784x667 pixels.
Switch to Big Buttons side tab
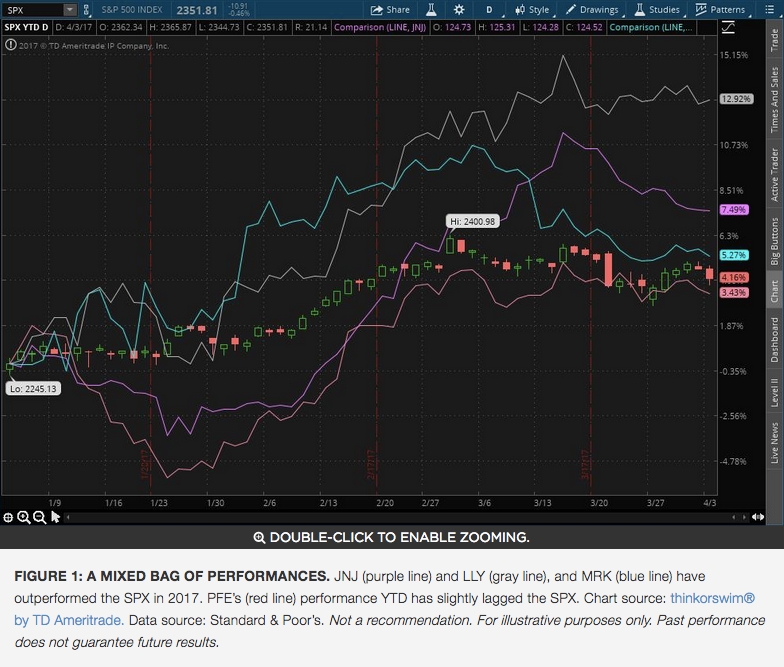click(774, 241)
